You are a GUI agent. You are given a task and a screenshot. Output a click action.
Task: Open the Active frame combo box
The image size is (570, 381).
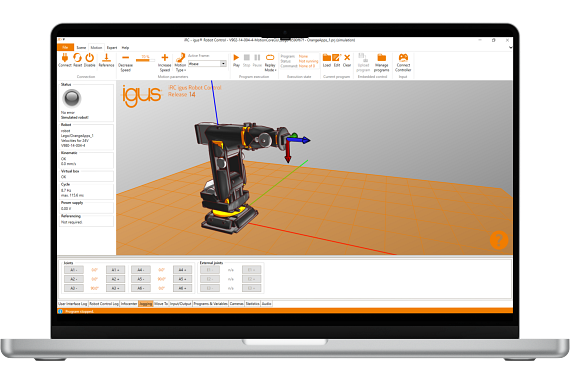click(x=207, y=64)
